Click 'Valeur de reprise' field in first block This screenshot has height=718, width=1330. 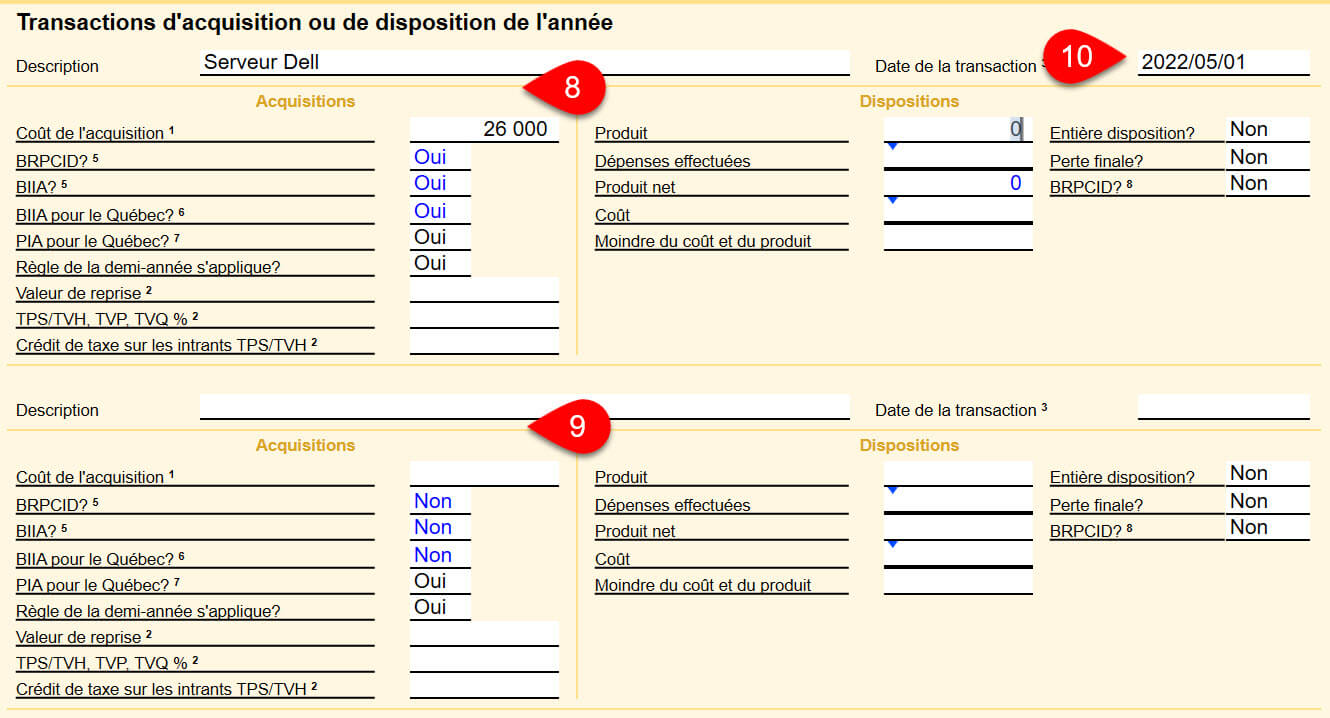click(484, 290)
